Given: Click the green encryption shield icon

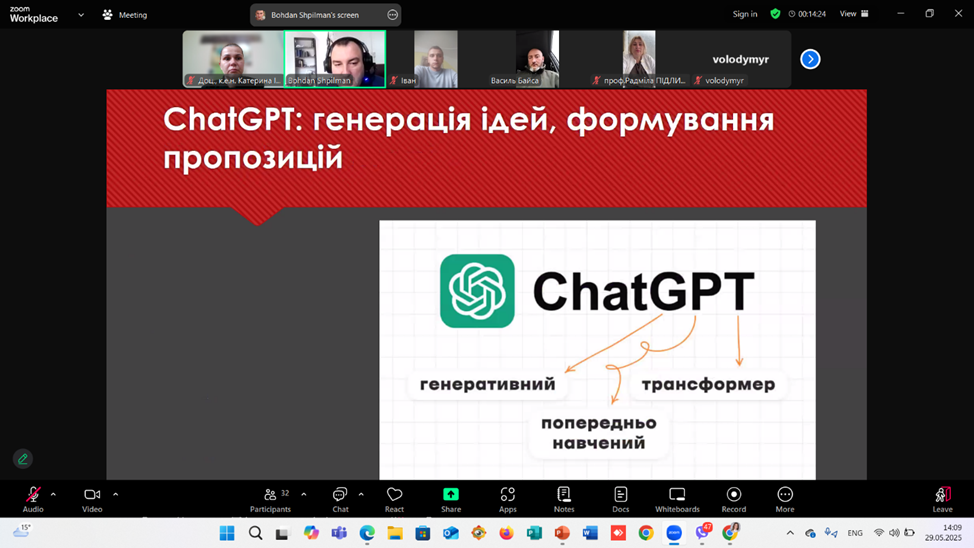Looking at the screenshot, I should [775, 14].
